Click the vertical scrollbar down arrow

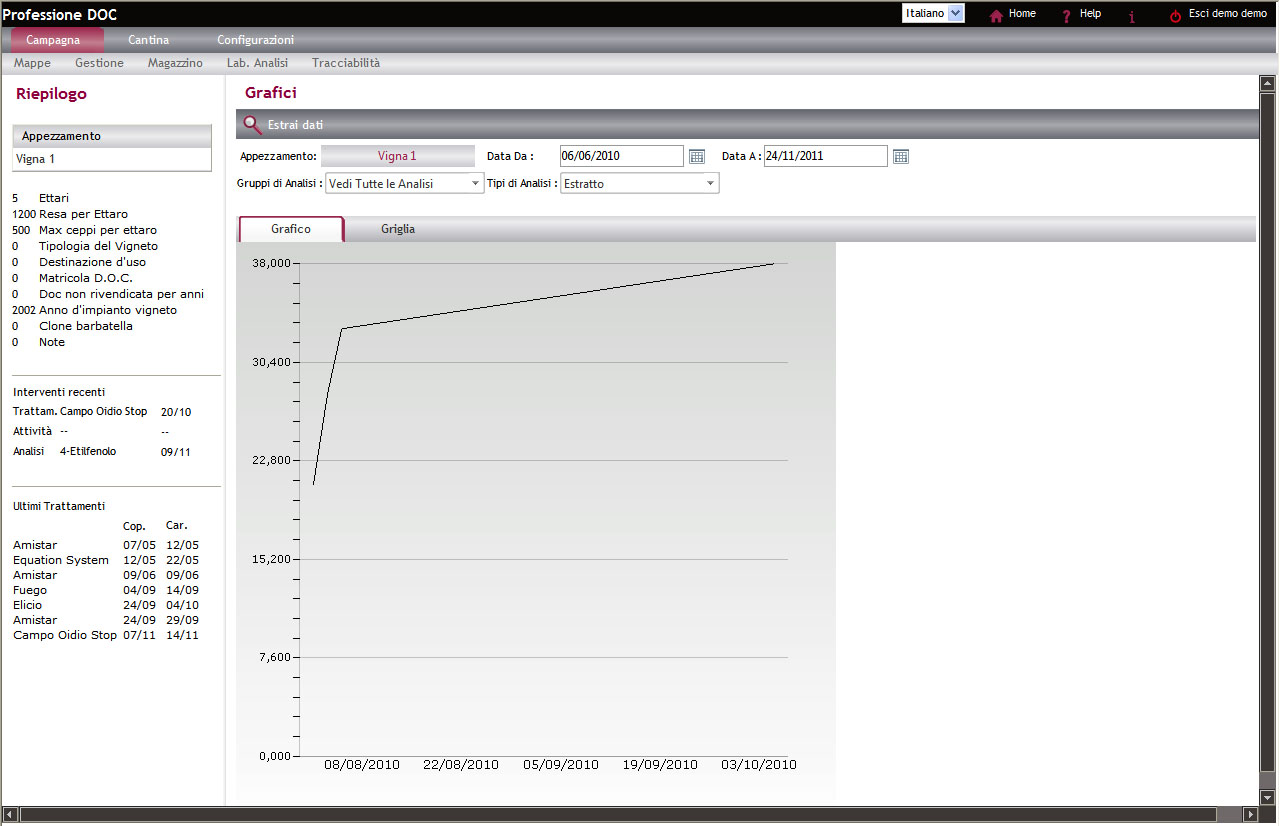(x=1267, y=797)
